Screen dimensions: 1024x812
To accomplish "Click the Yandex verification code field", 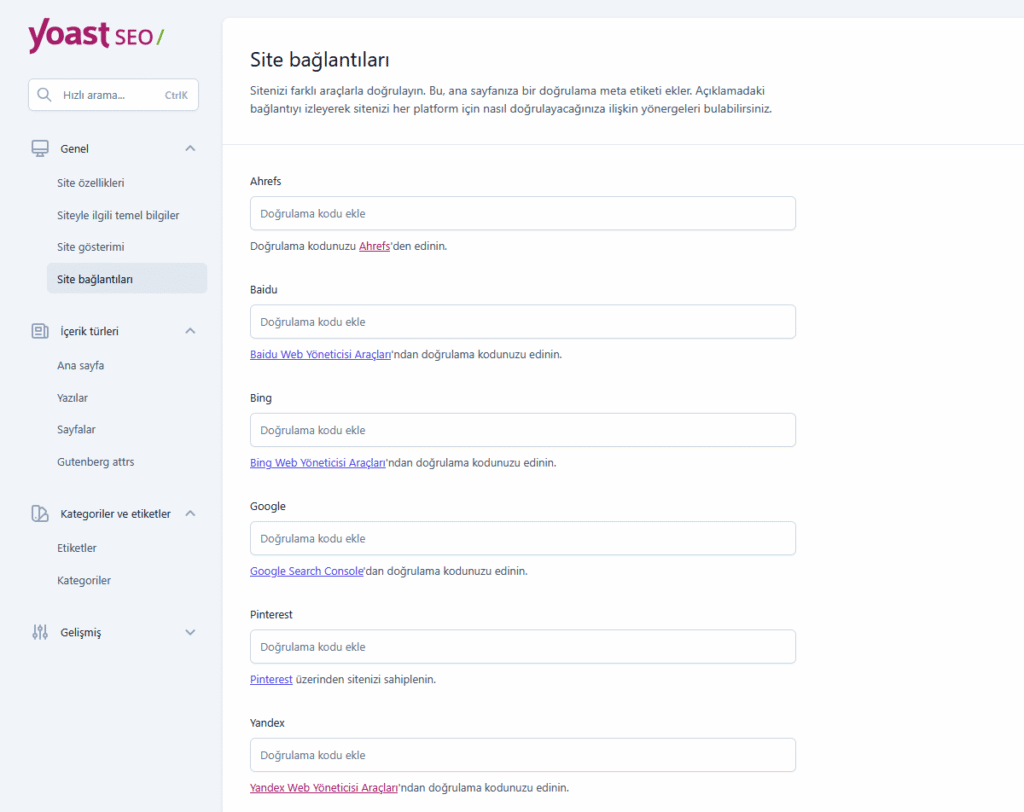I will (522, 755).
